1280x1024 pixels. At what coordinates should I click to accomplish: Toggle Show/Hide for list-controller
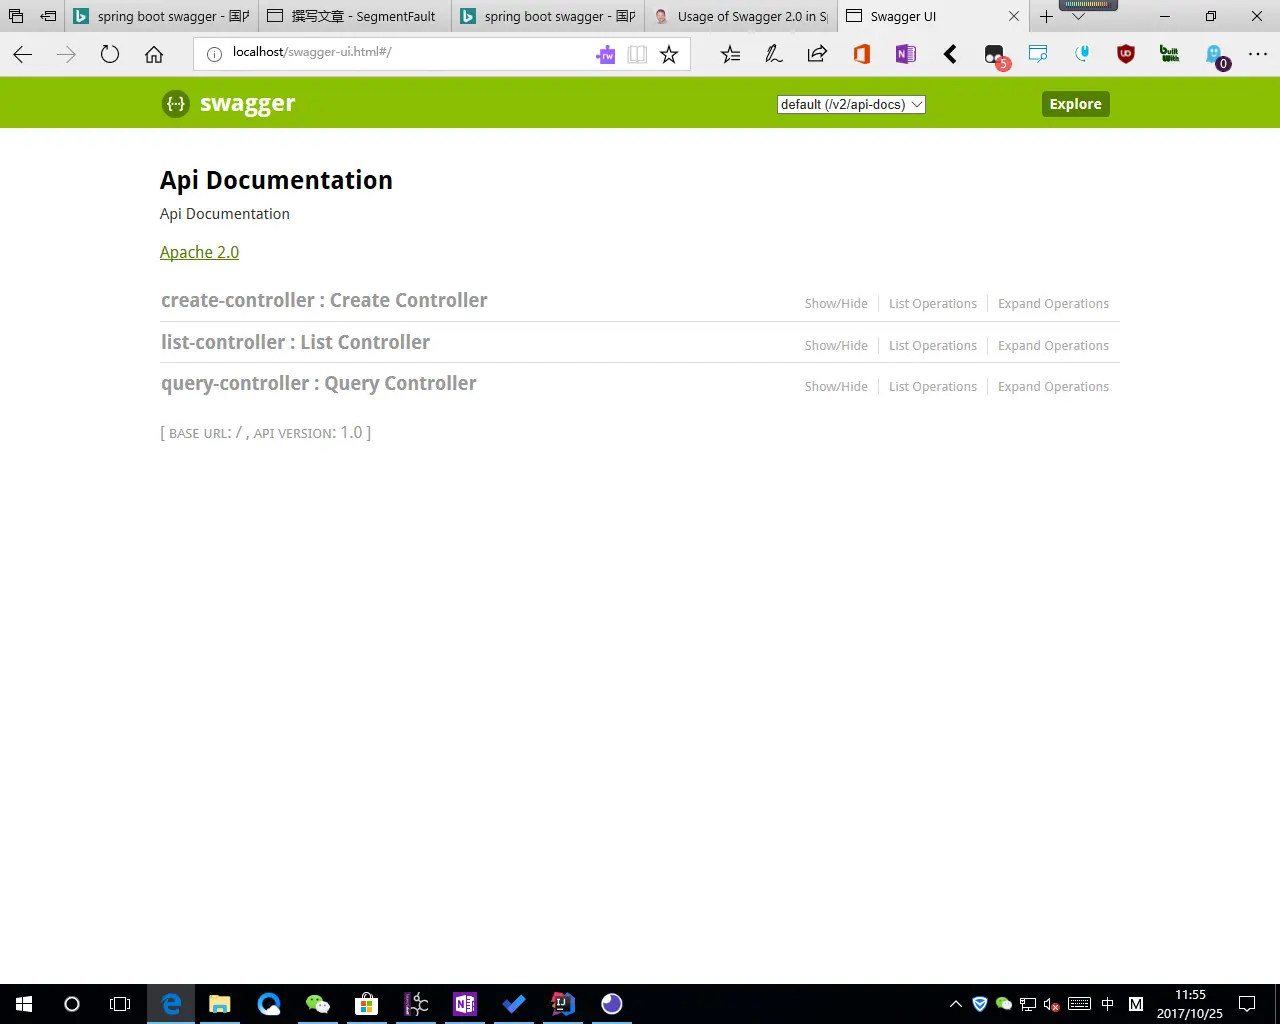coord(836,346)
